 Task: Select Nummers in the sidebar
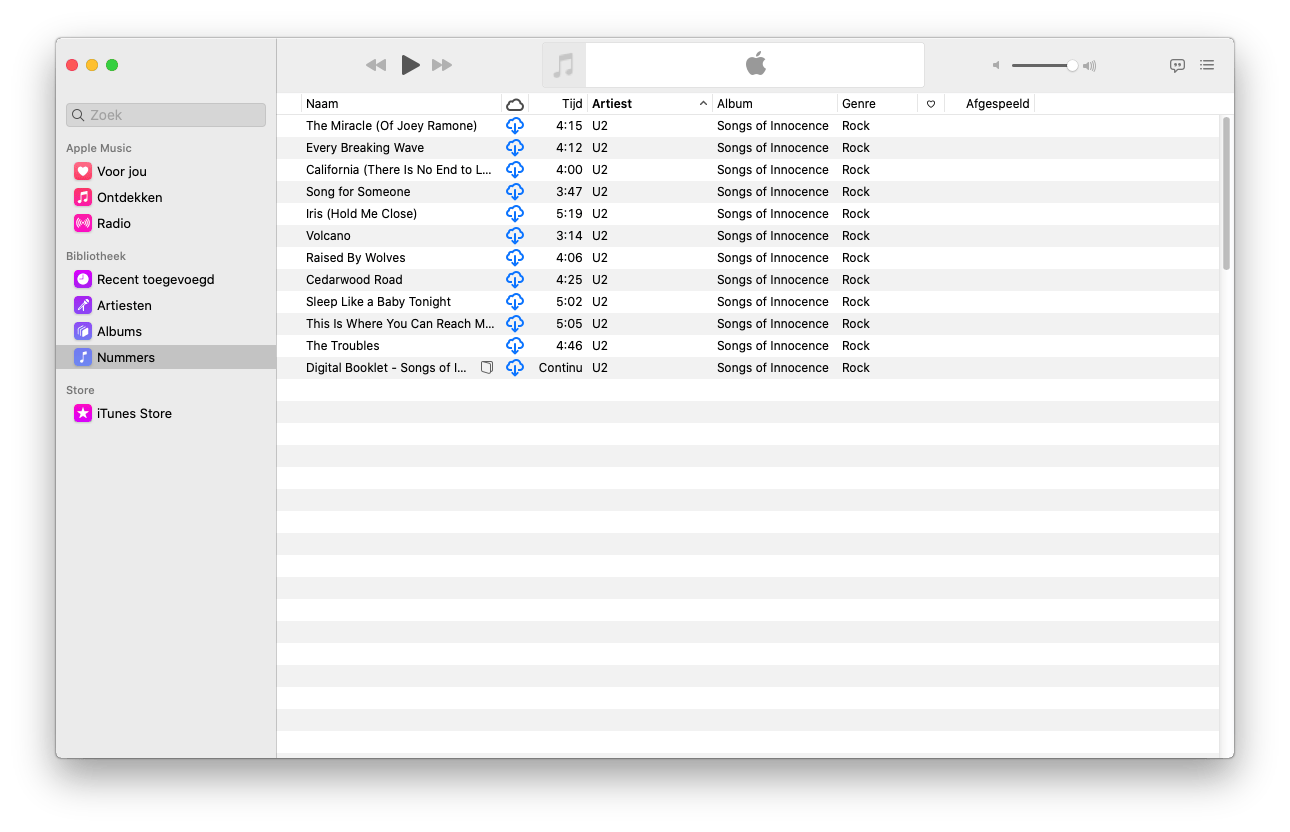point(166,357)
